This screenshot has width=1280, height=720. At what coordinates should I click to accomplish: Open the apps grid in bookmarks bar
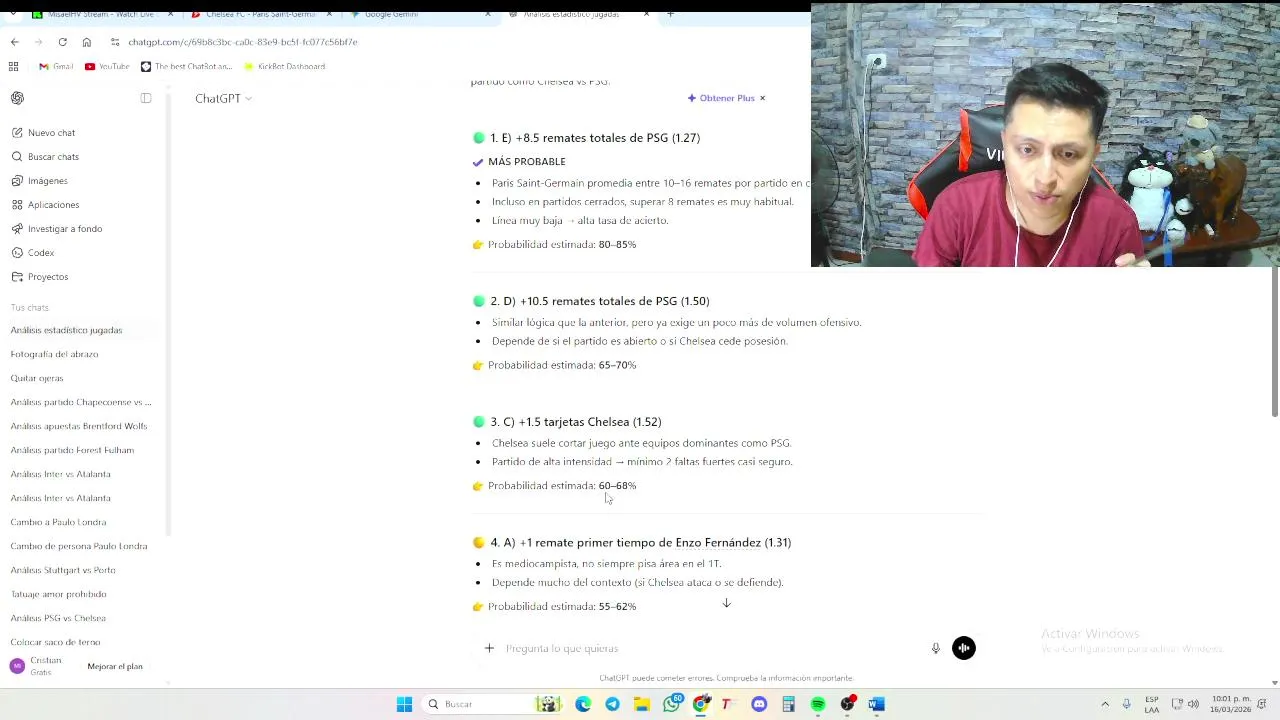[13, 66]
